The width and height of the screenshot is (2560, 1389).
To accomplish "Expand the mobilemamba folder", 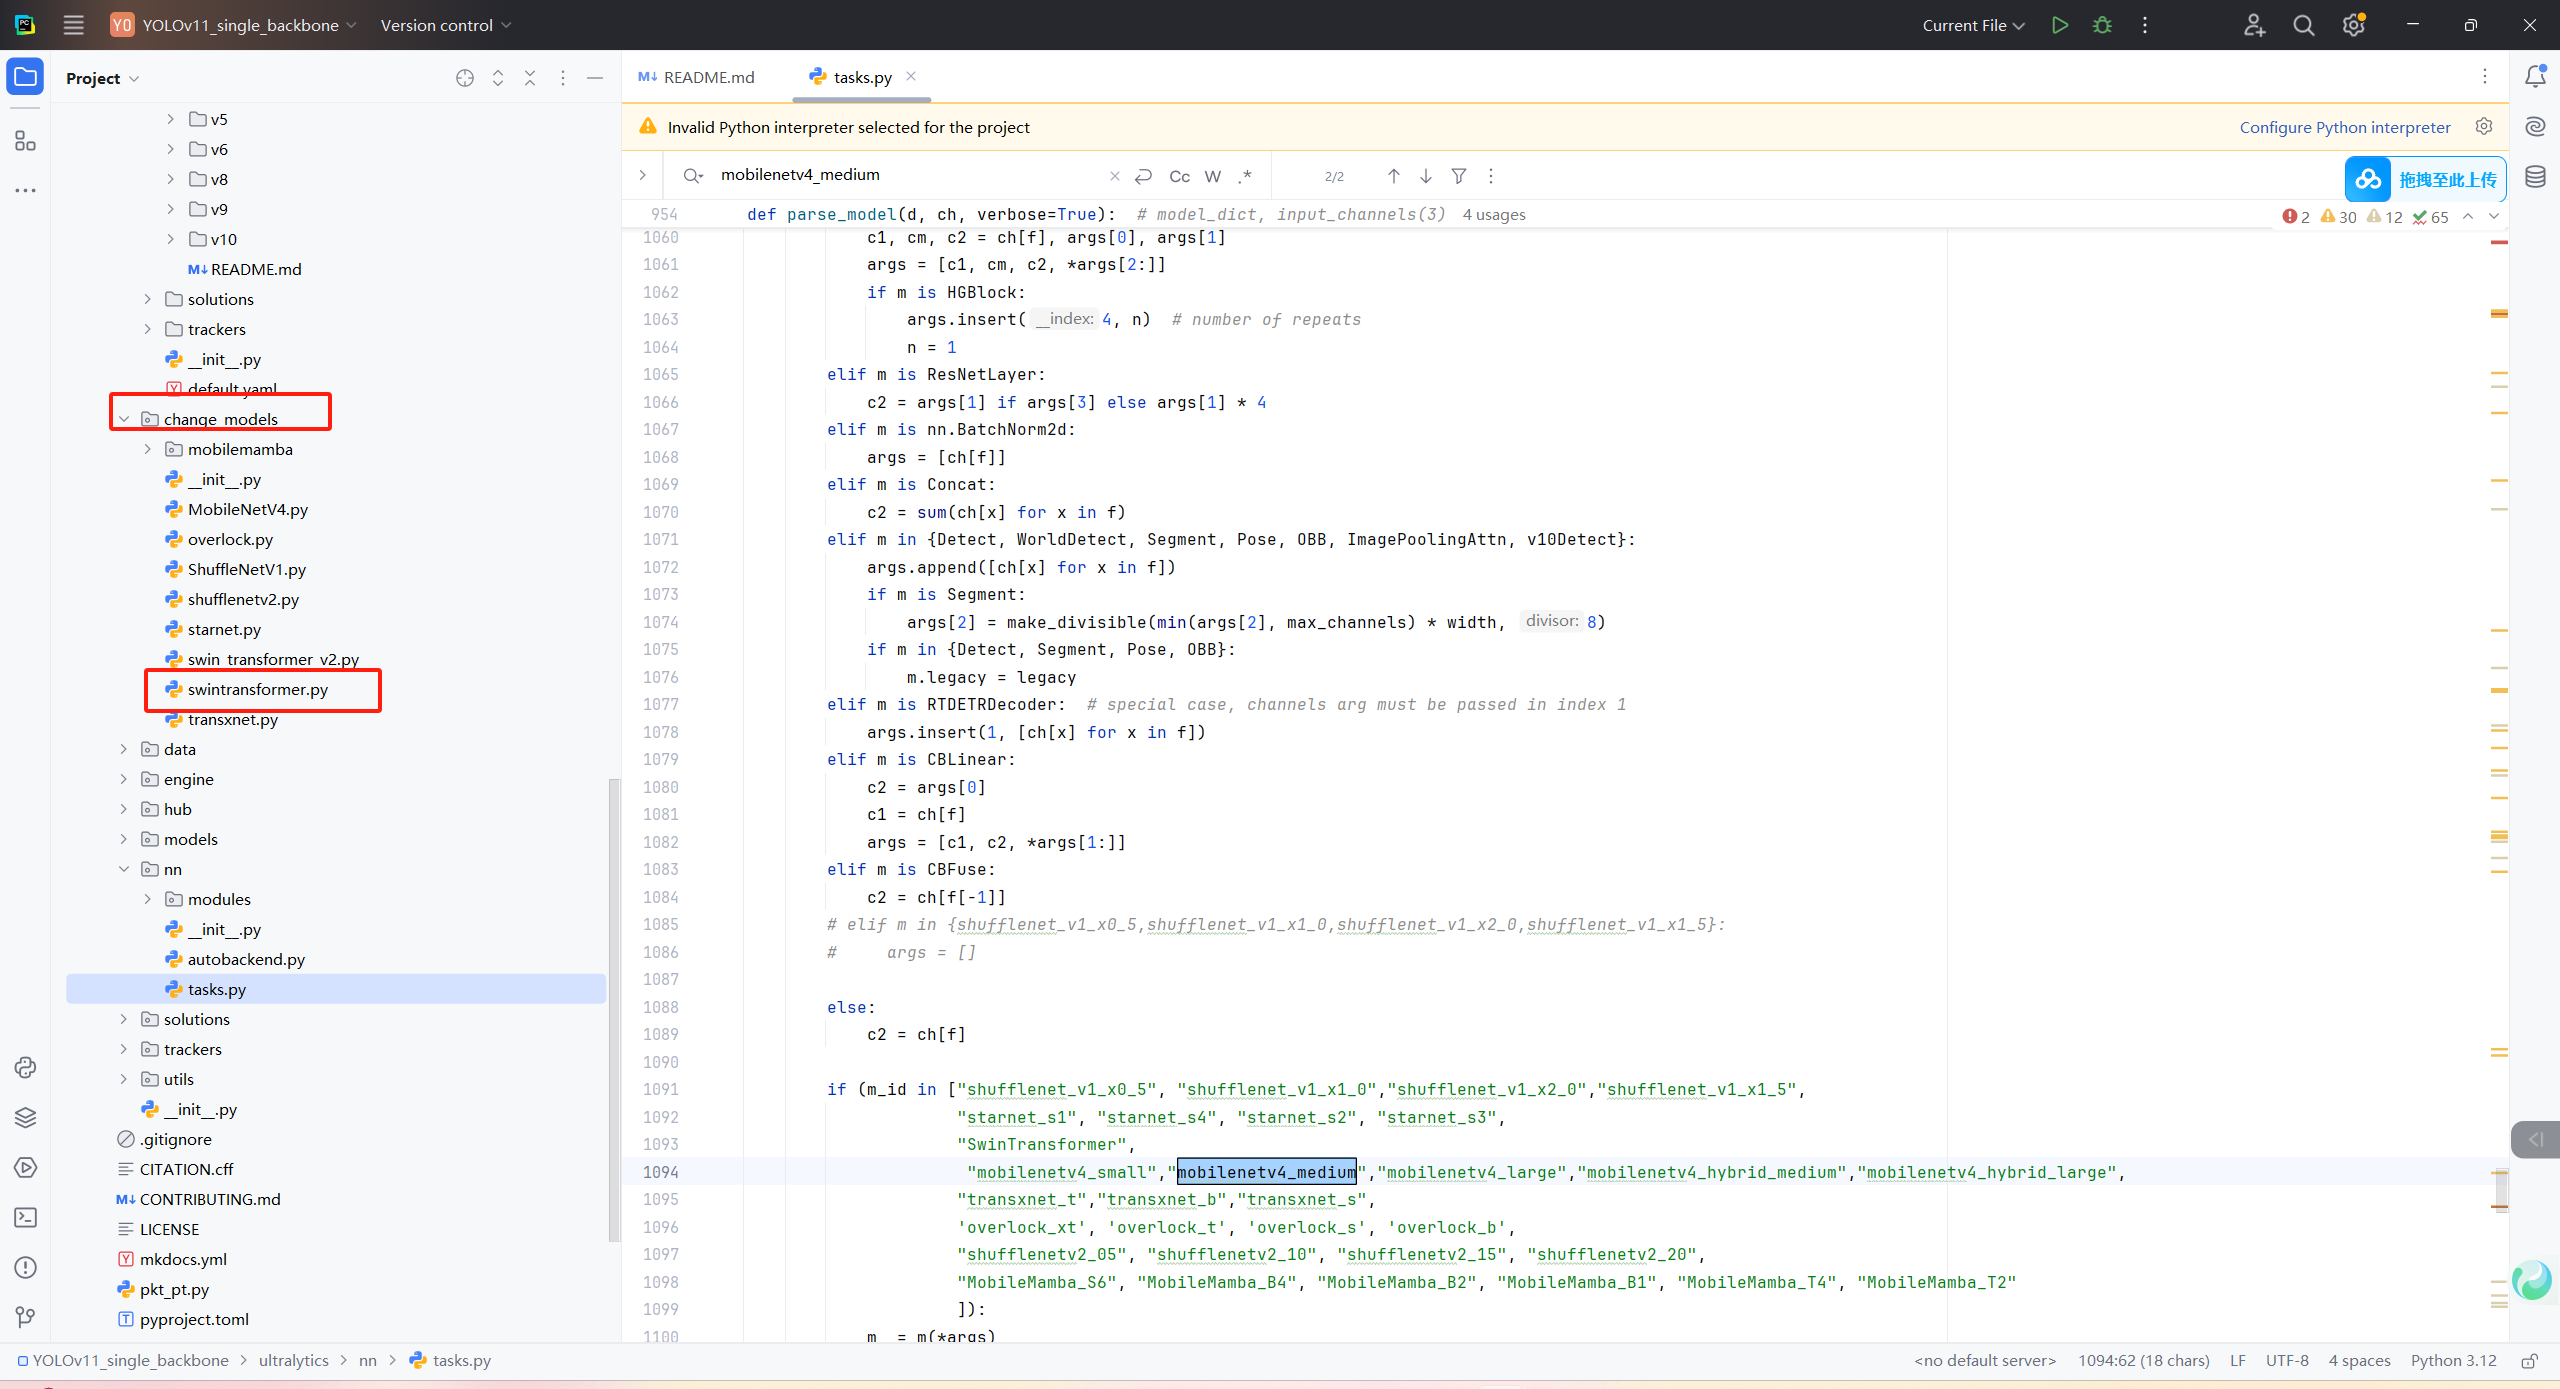I will click(x=148, y=449).
